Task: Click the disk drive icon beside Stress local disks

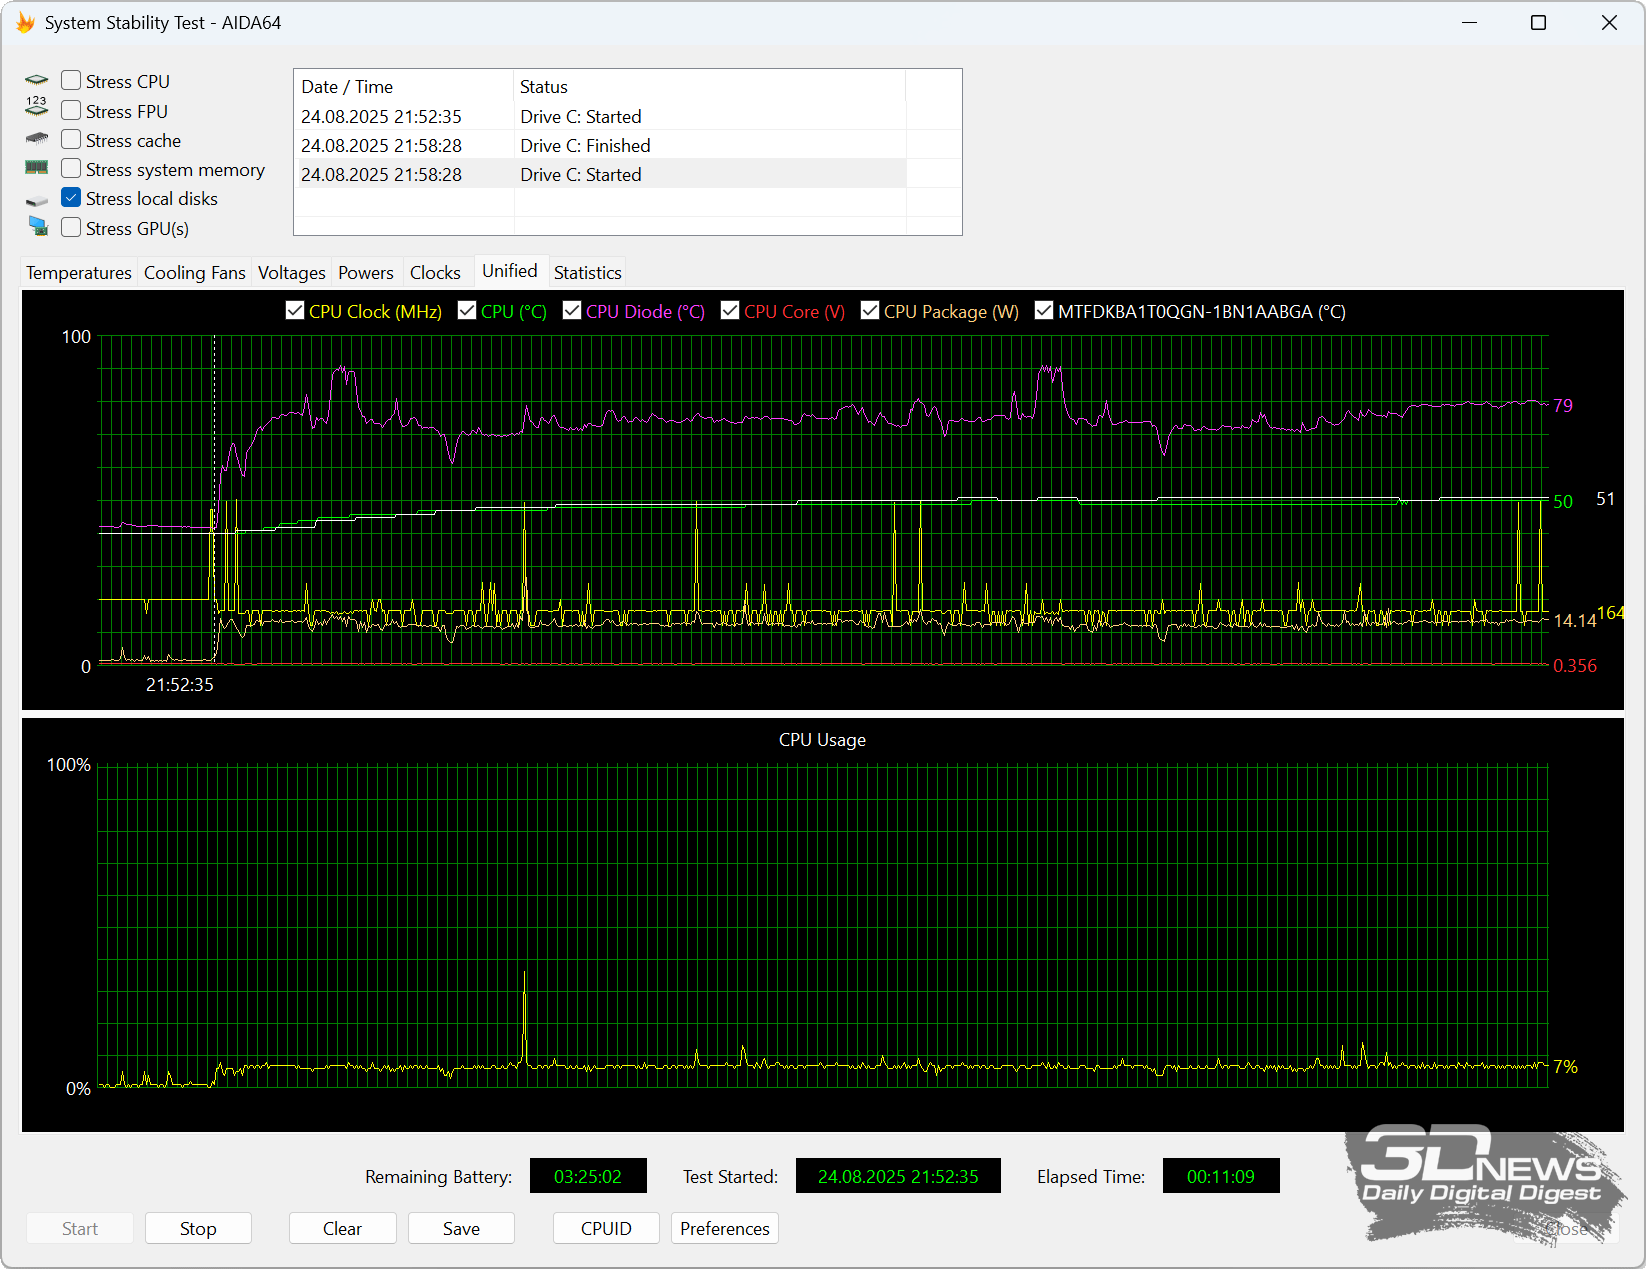Action: tap(37, 201)
